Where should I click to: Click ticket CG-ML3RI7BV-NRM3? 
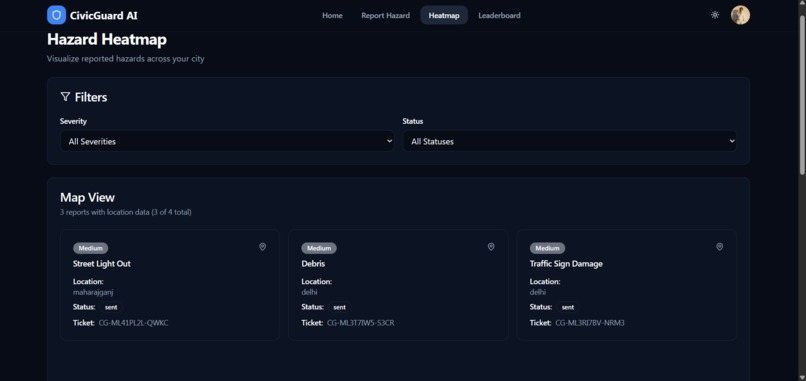[590, 323]
